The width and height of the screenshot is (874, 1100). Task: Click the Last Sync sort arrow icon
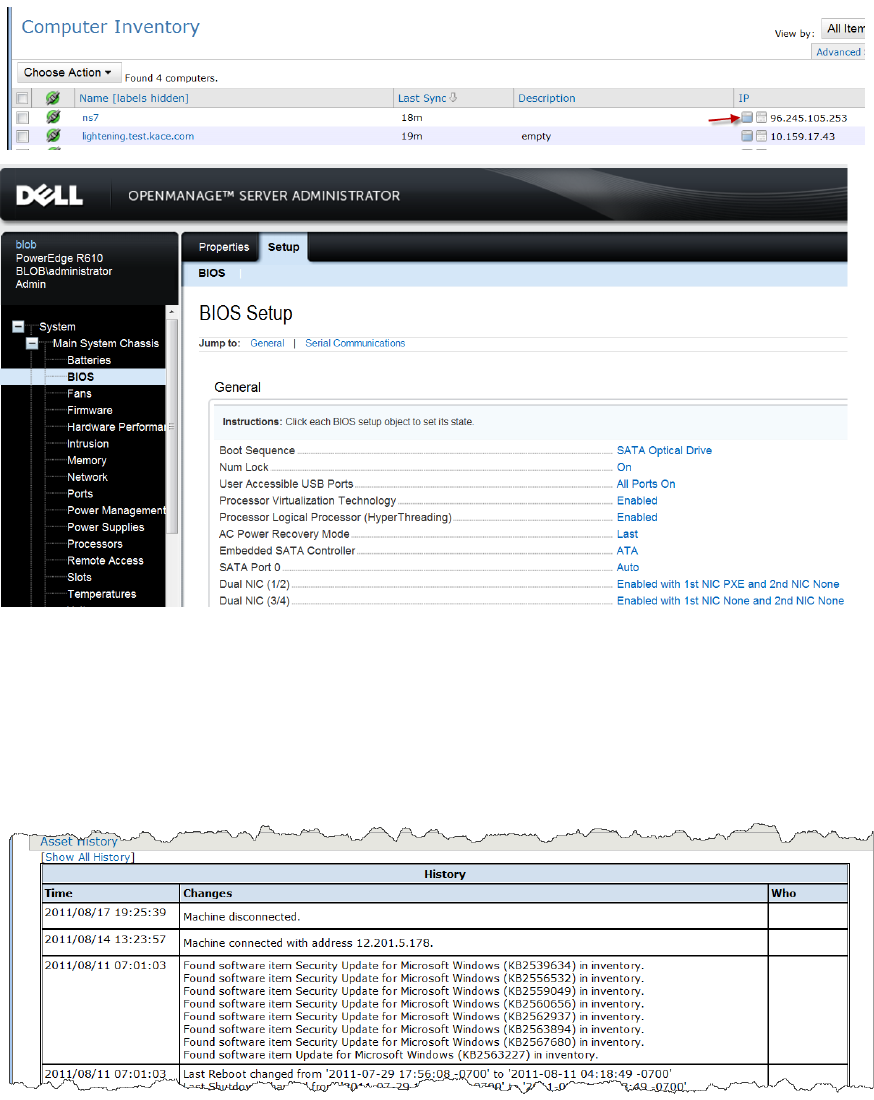pyautogui.click(x=453, y=98)
